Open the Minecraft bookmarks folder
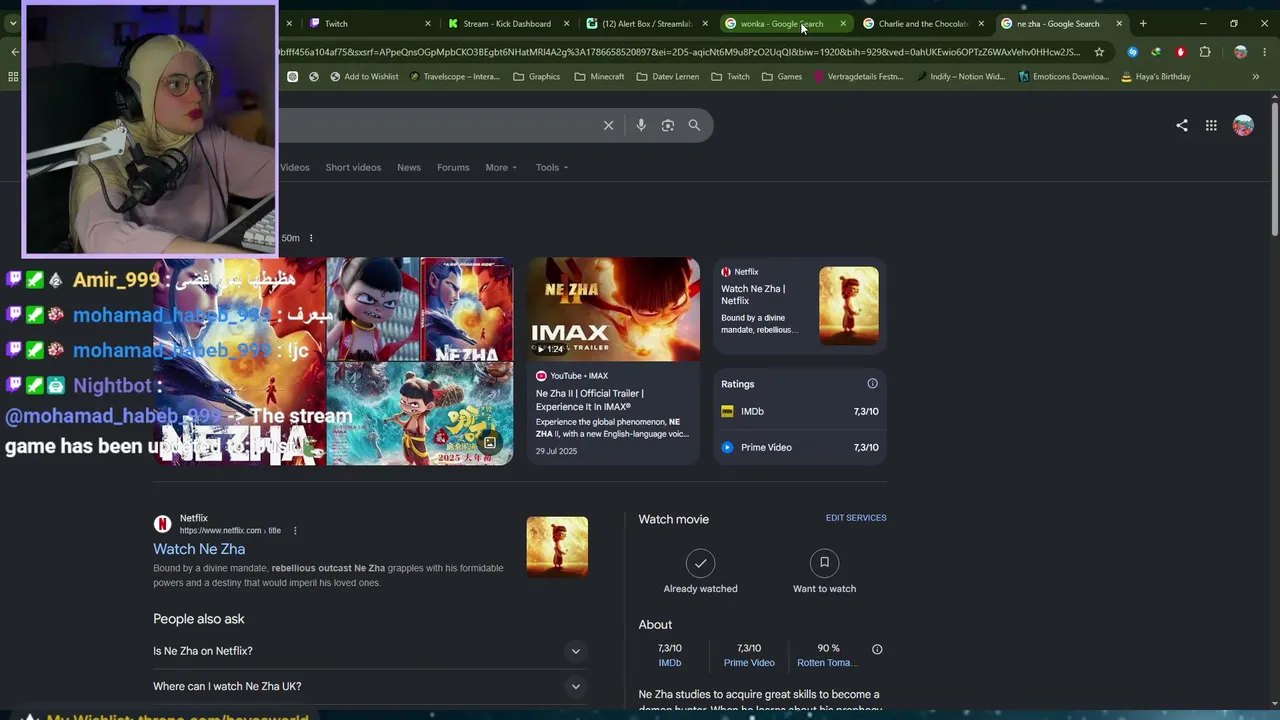 pos(599,77)
